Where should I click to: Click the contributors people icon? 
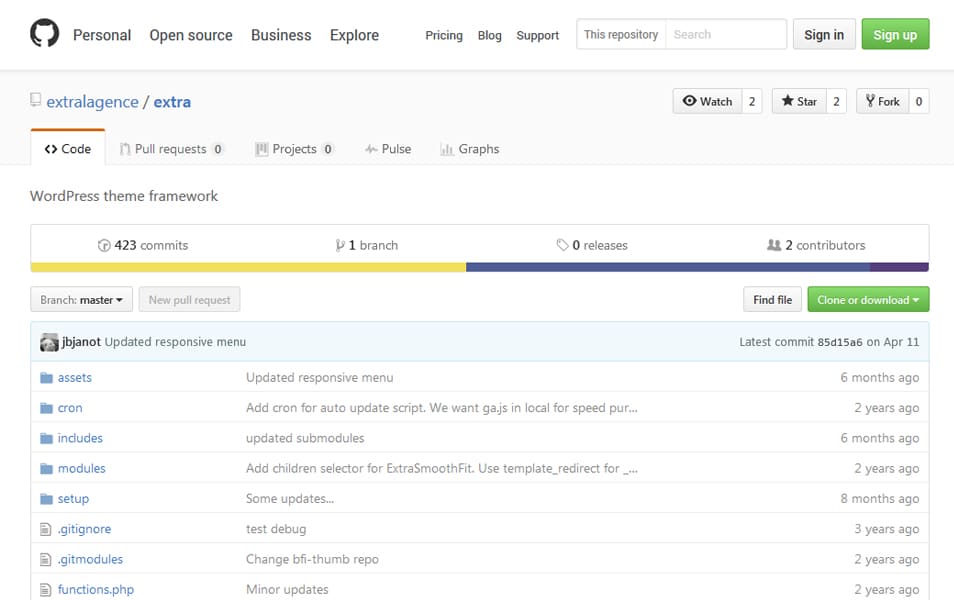[774, 245]
